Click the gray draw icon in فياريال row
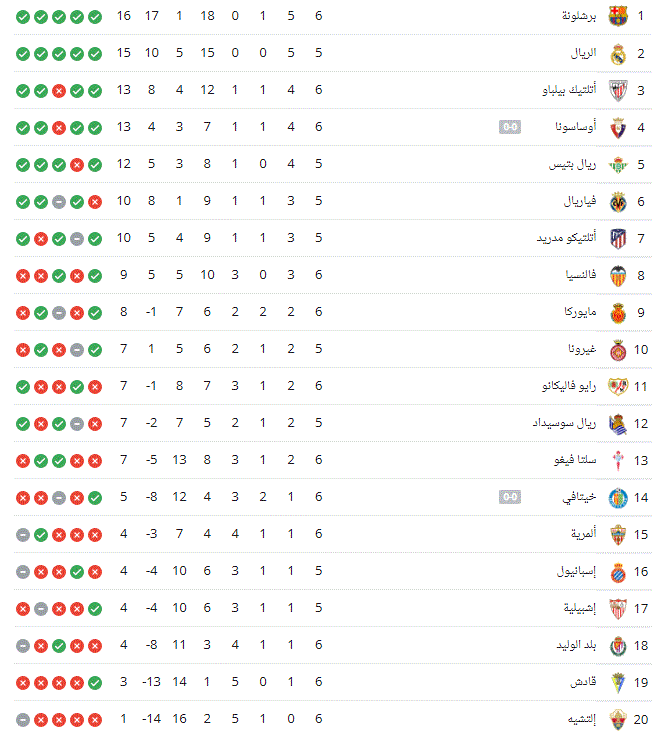This screenshot has height=745, width=658. click(x=58, y=201)
